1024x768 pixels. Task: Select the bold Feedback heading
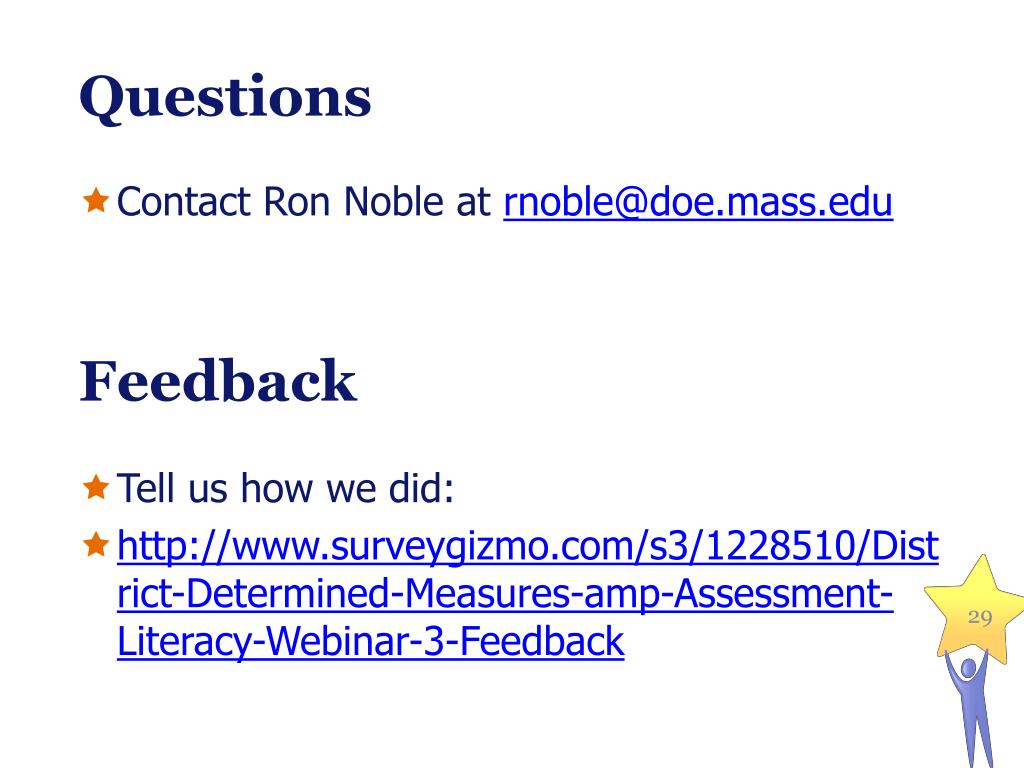pyautogui.click(x=217, y=381)
